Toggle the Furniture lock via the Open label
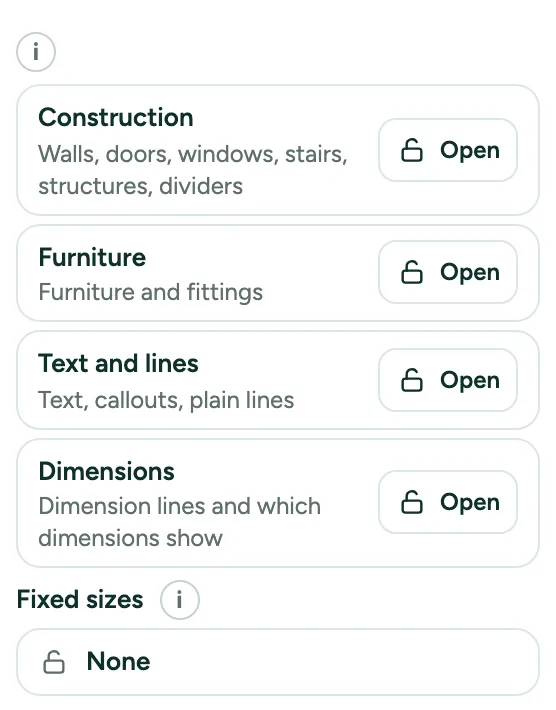This screenshot has width=556, height=710. click(x=470, y=273)
